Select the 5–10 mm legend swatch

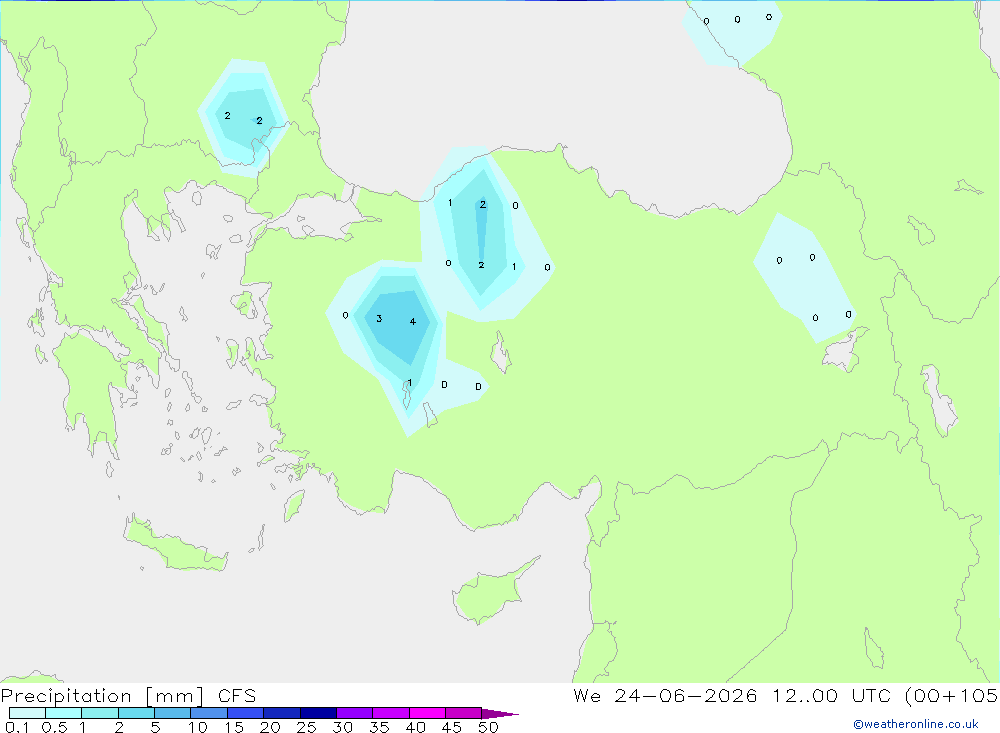[173, 713]
